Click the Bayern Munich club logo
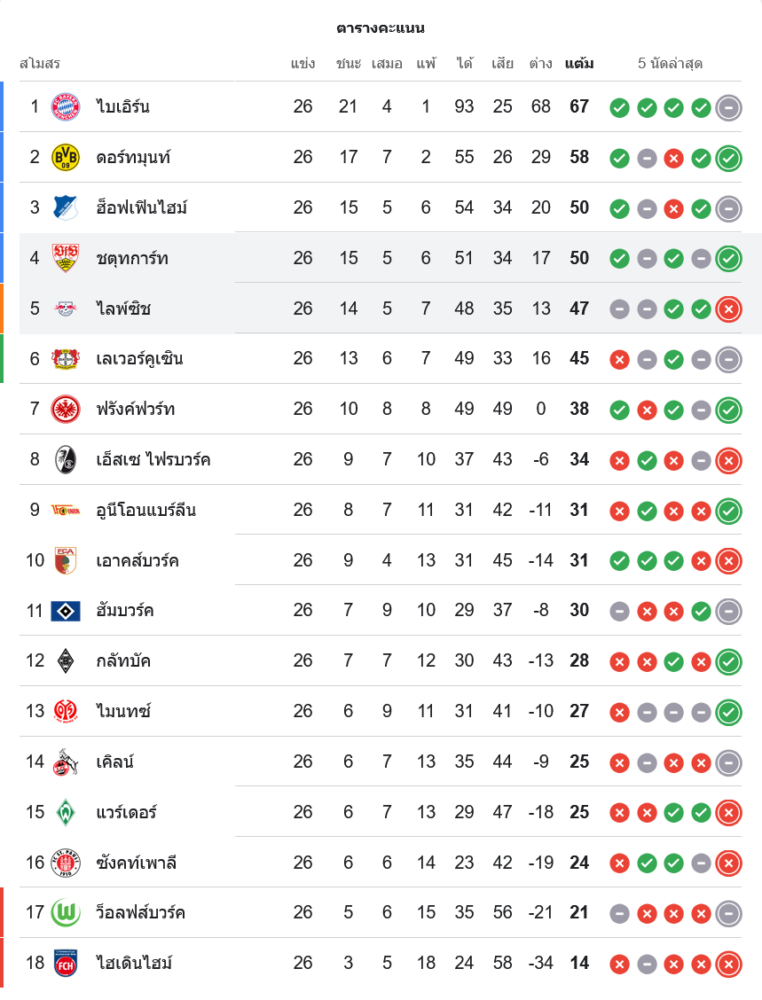 tap(65, 107)
